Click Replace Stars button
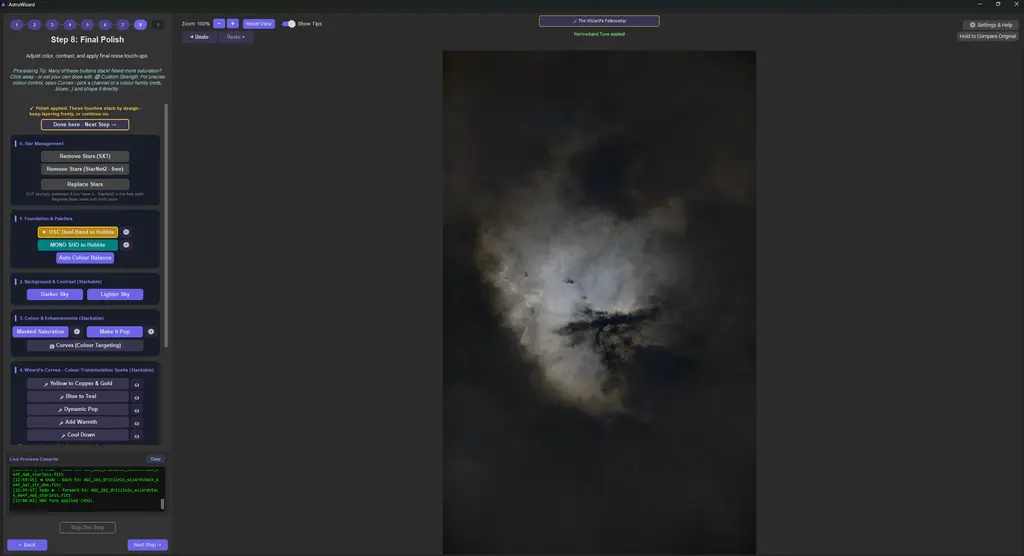1024x556 pixels. [x=85, y=184]
